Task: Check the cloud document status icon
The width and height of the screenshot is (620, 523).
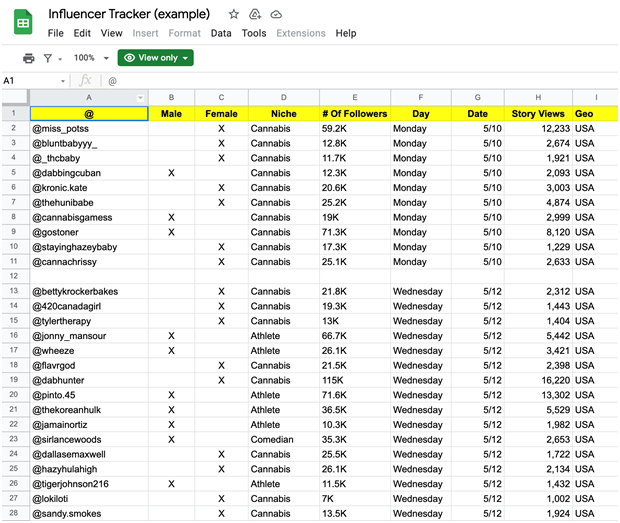Action: coord(276,14)
